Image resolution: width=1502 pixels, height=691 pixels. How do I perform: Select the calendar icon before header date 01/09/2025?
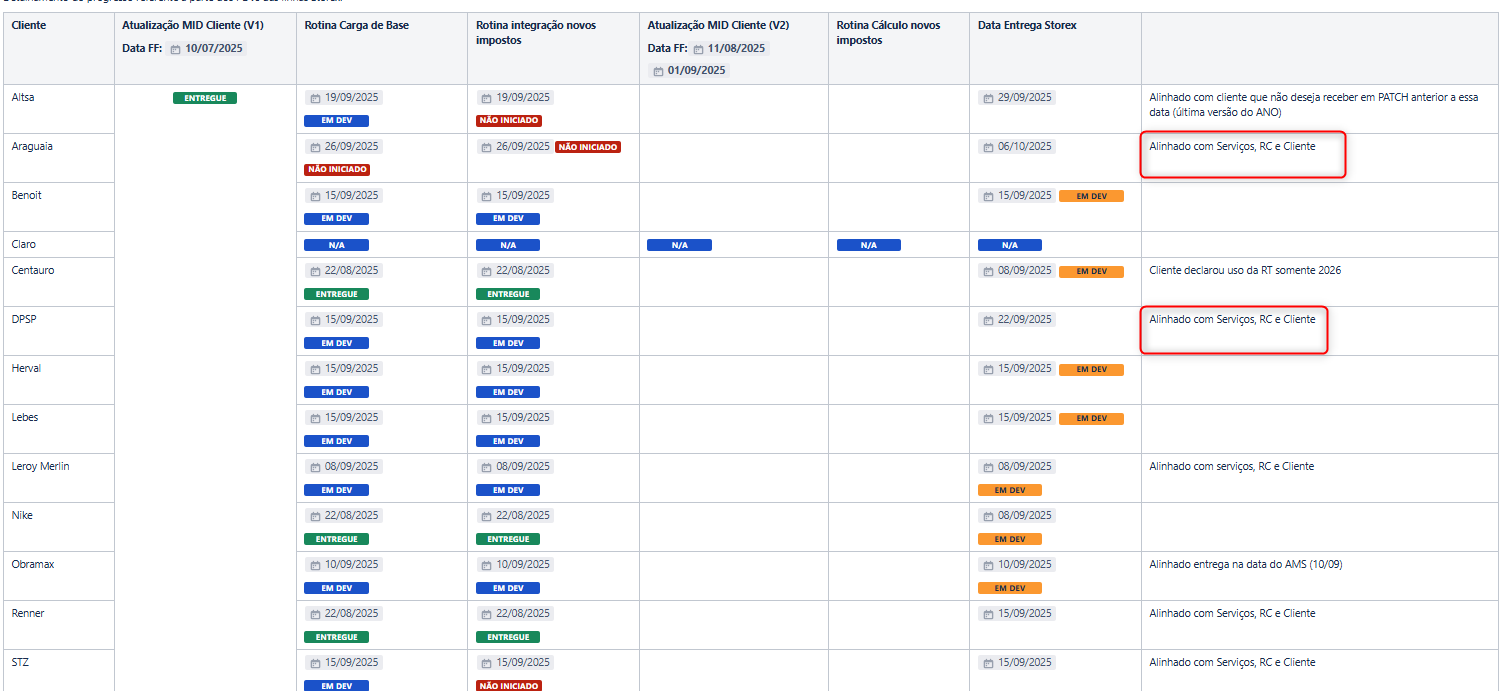[658, 71]
